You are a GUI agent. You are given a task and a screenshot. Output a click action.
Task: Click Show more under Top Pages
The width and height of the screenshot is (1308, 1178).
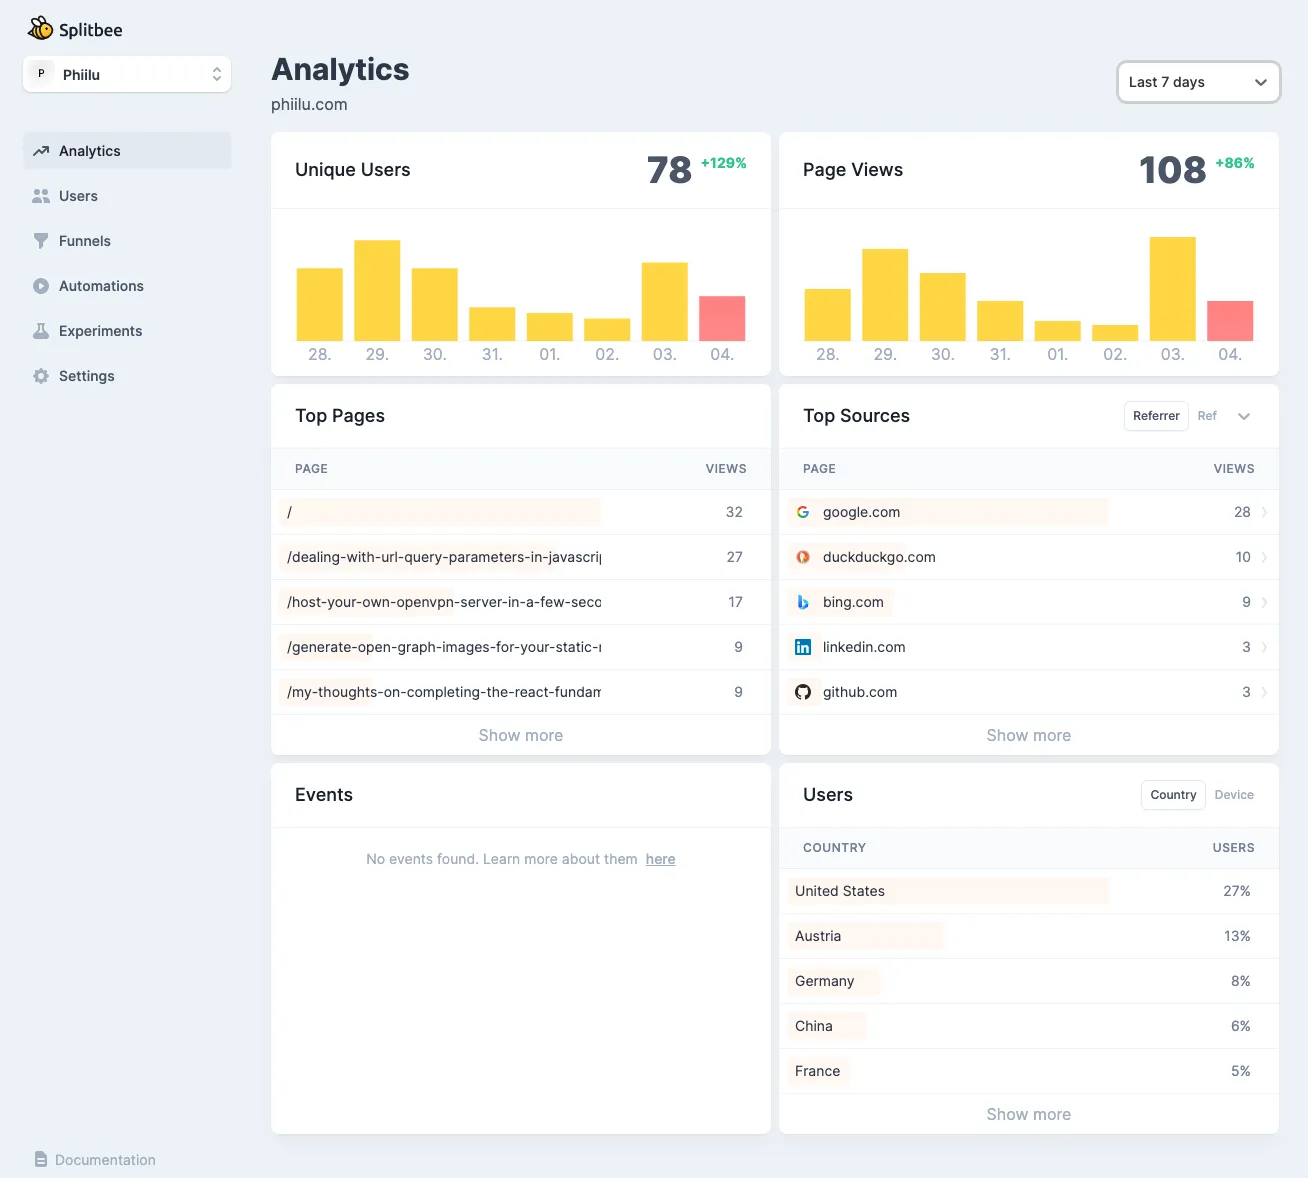tap(520, 735)
